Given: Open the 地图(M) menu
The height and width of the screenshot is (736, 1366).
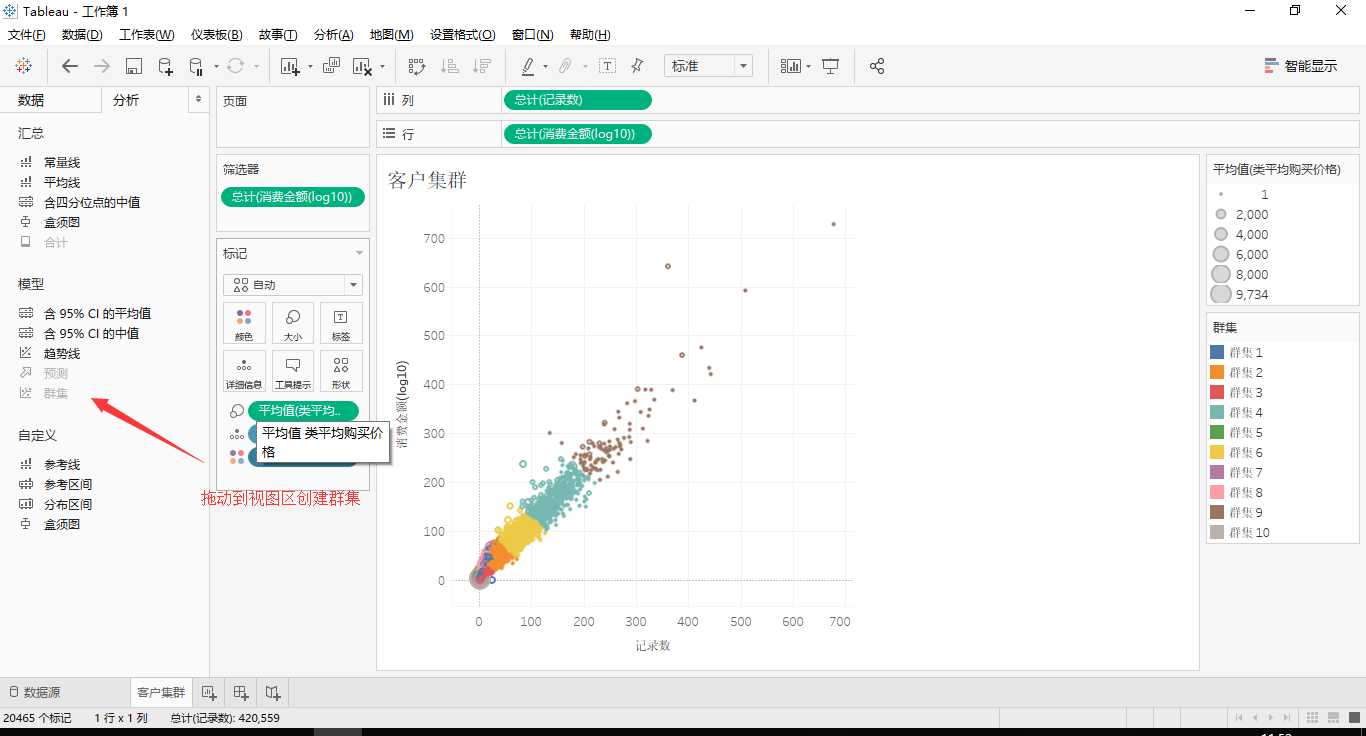Looking at the screenshot, I should pyautogui.click(x=391, y=34).
